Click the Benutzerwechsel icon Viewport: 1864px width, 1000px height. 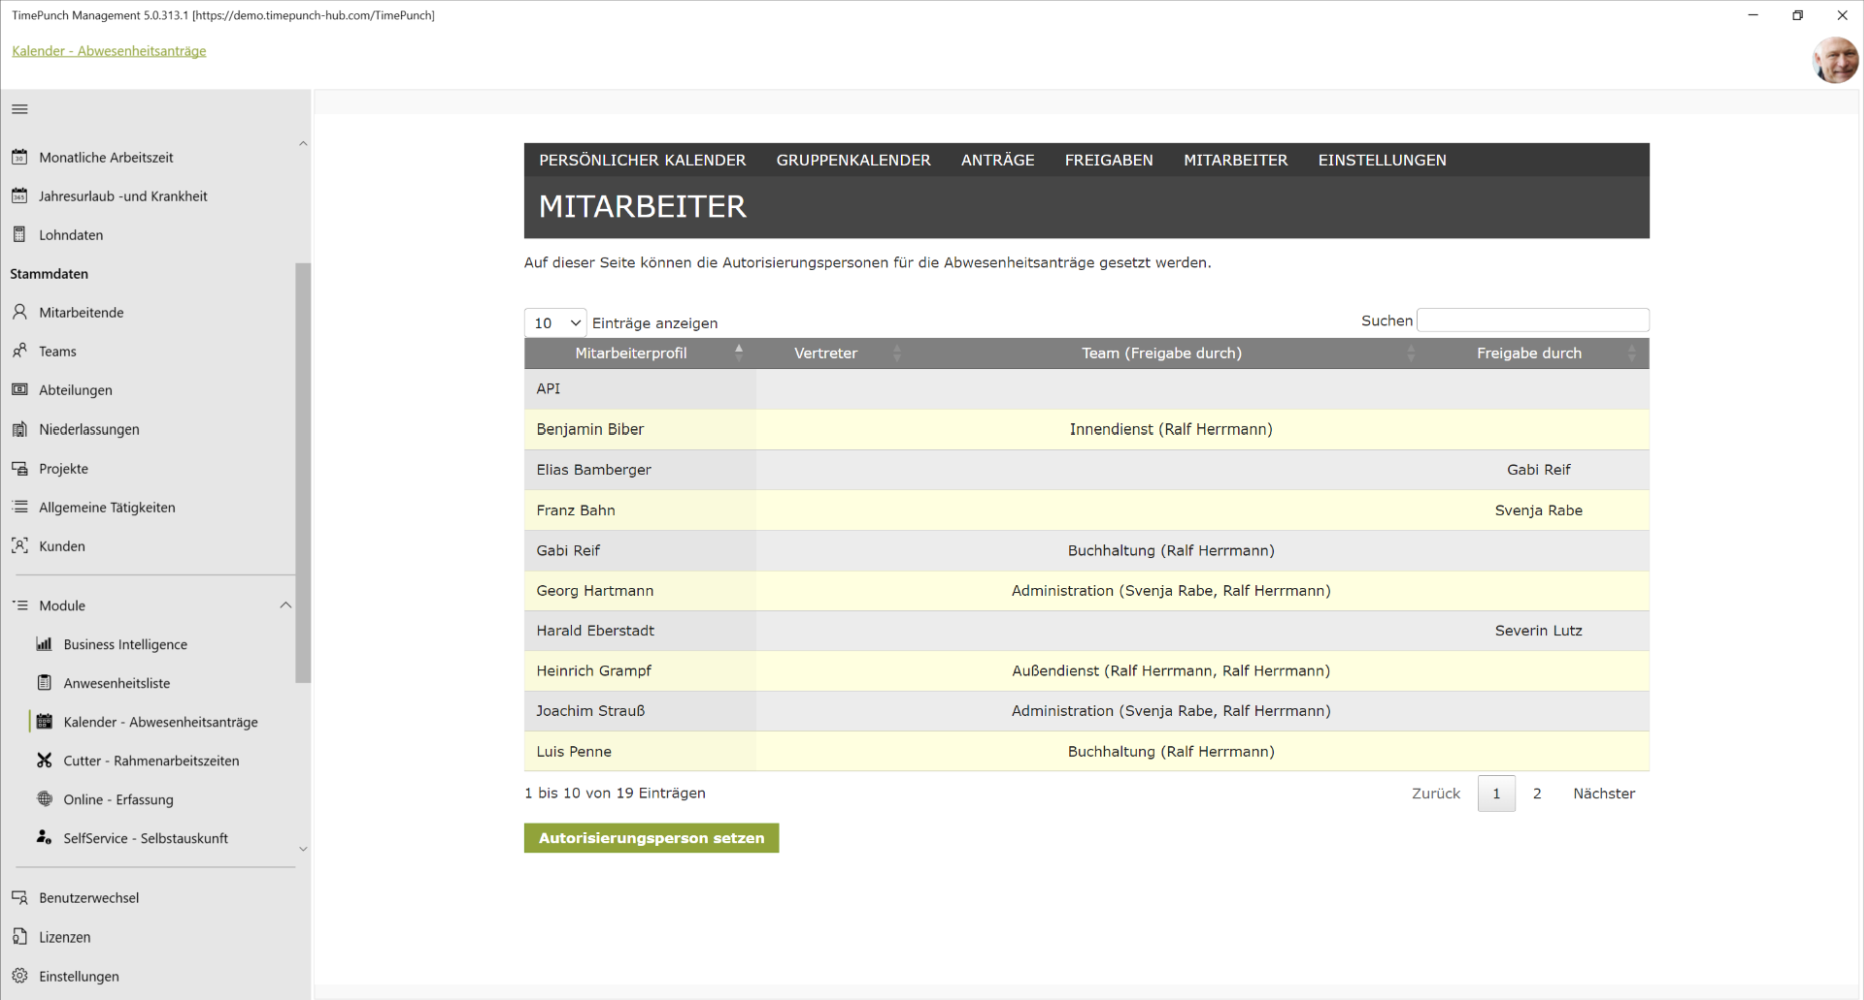pos(19,897)
